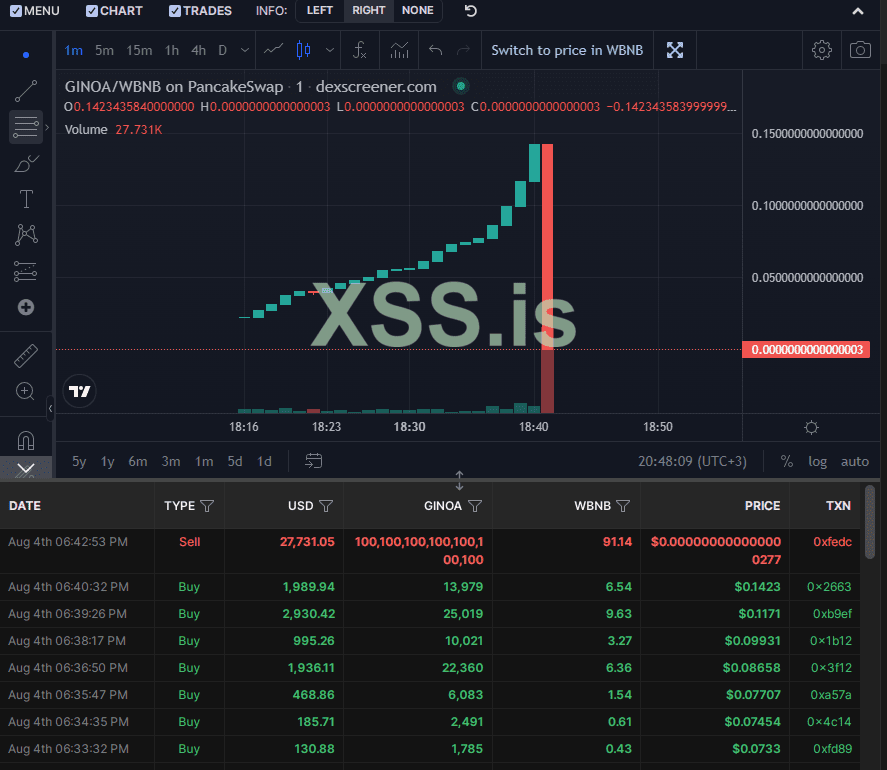Viewport: 887px width, 770px height.
Task: Open the GINOA column filter
Action: [475, 506]
